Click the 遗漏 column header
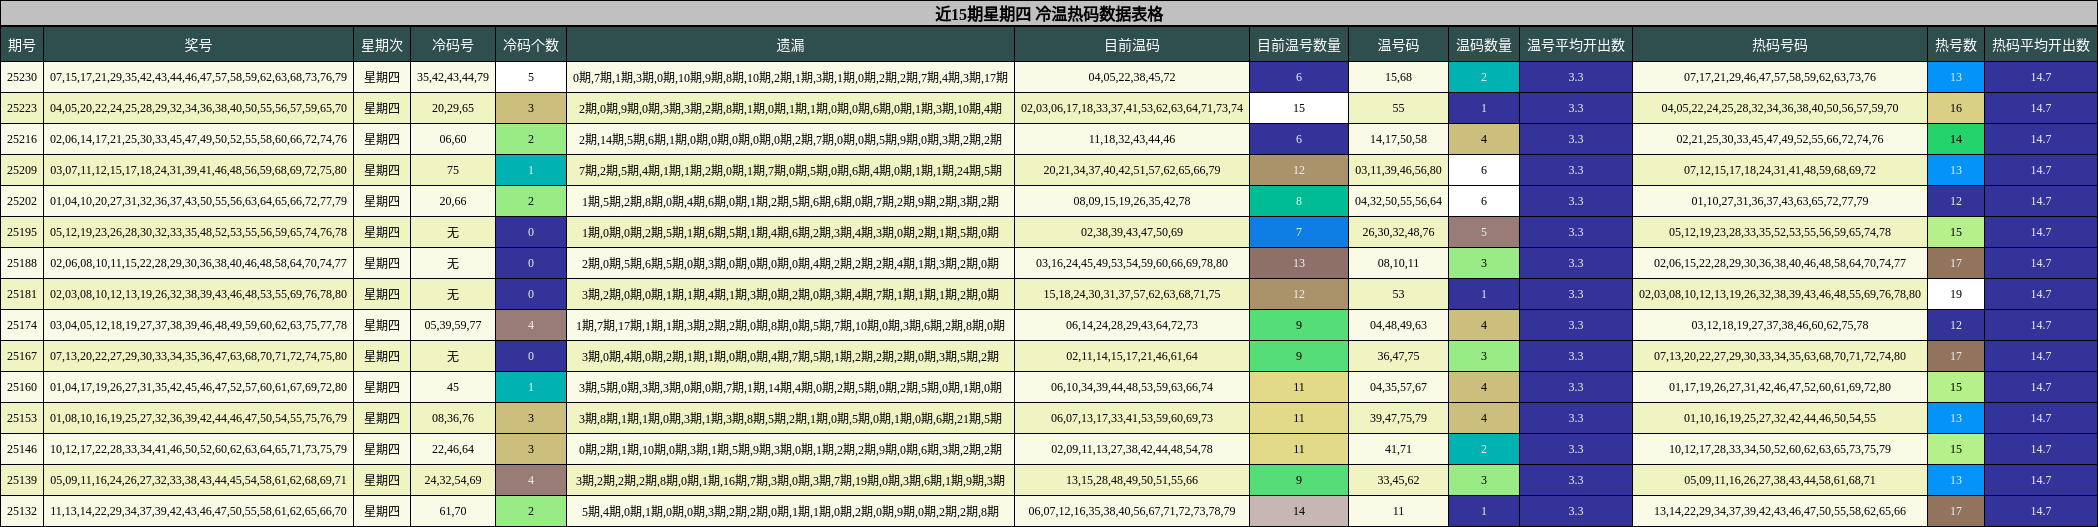This screenshot has height=527, width=2098. click(790, 45)
